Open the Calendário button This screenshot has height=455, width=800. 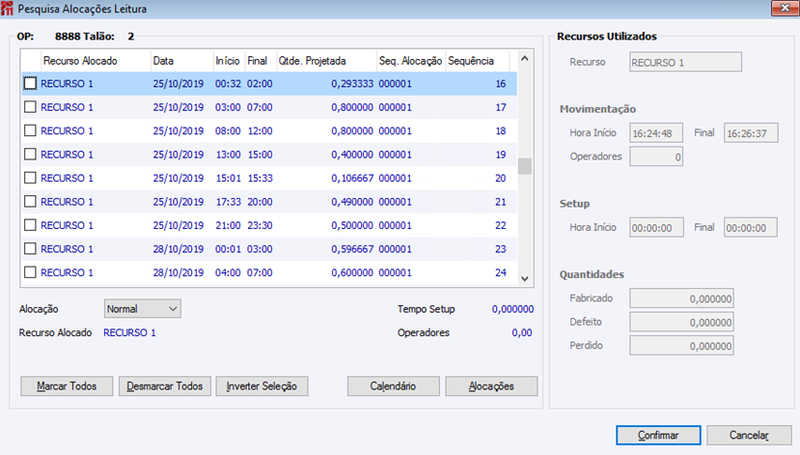tap(393, 386)
